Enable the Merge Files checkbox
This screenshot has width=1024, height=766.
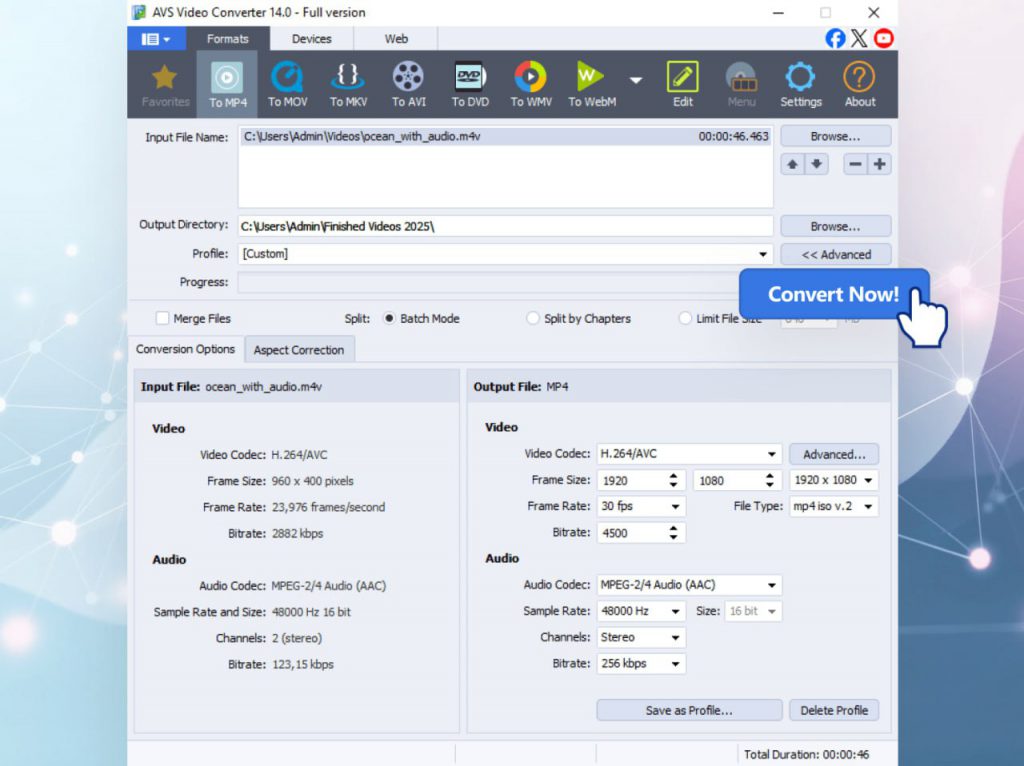[x=163, y=319]
